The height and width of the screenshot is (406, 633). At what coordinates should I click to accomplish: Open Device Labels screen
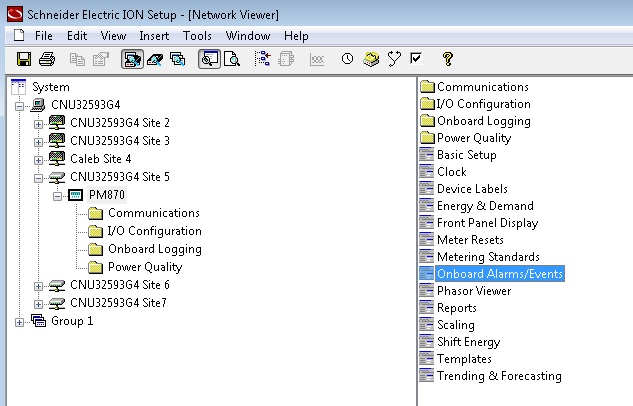(x=472, y=189)
